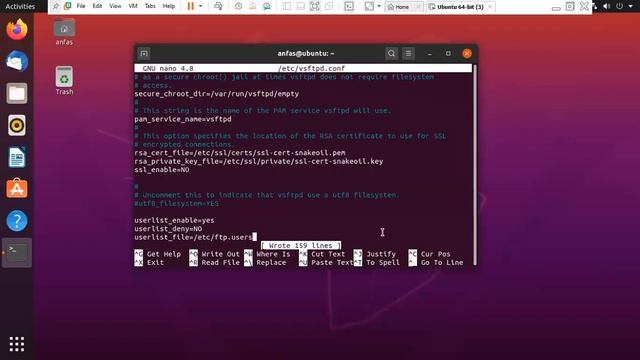Click the userlist_enable=yes line
640x360 pixels.
click(x=174, y=220)
